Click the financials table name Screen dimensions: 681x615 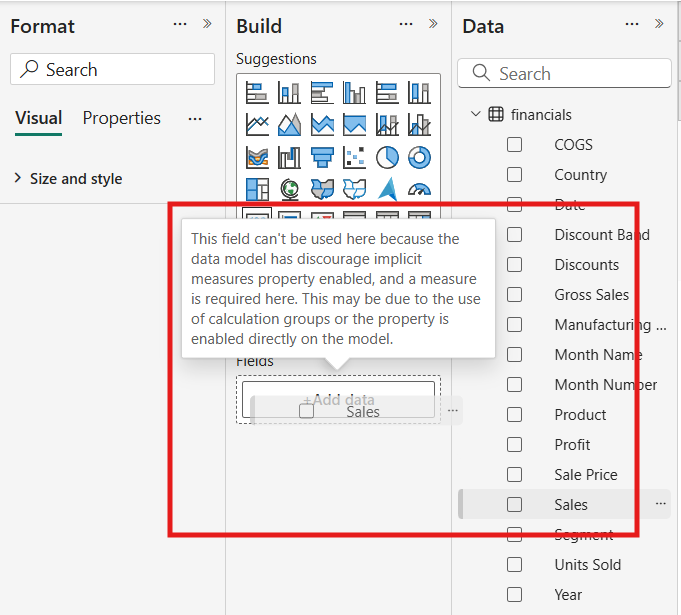pos(541,115)
